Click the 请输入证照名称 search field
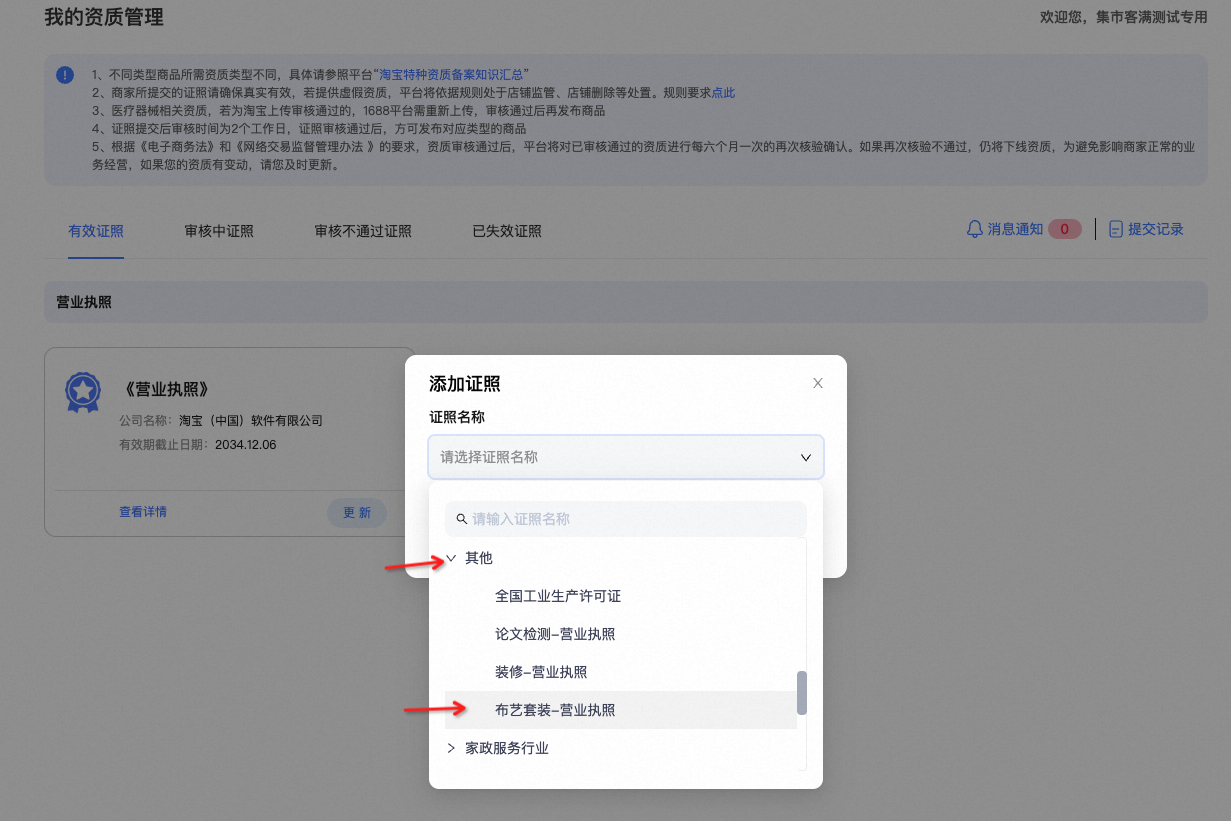1231x821 pixels. 626,519
